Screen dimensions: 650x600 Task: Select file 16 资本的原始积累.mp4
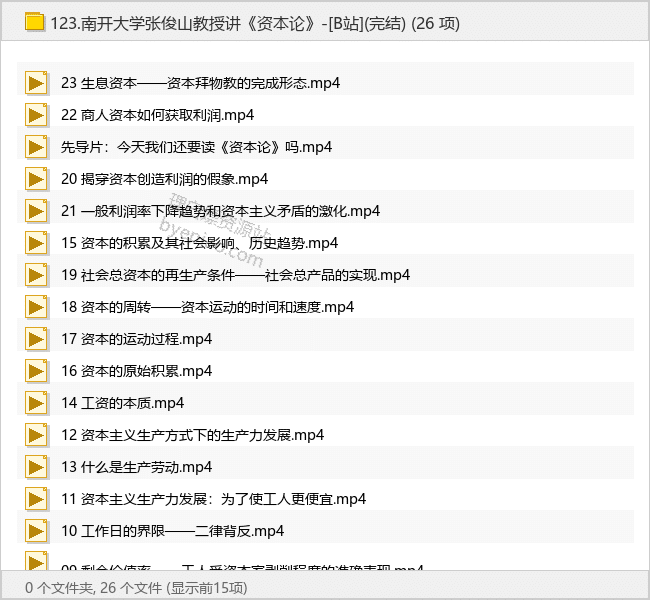pos(136,371)
